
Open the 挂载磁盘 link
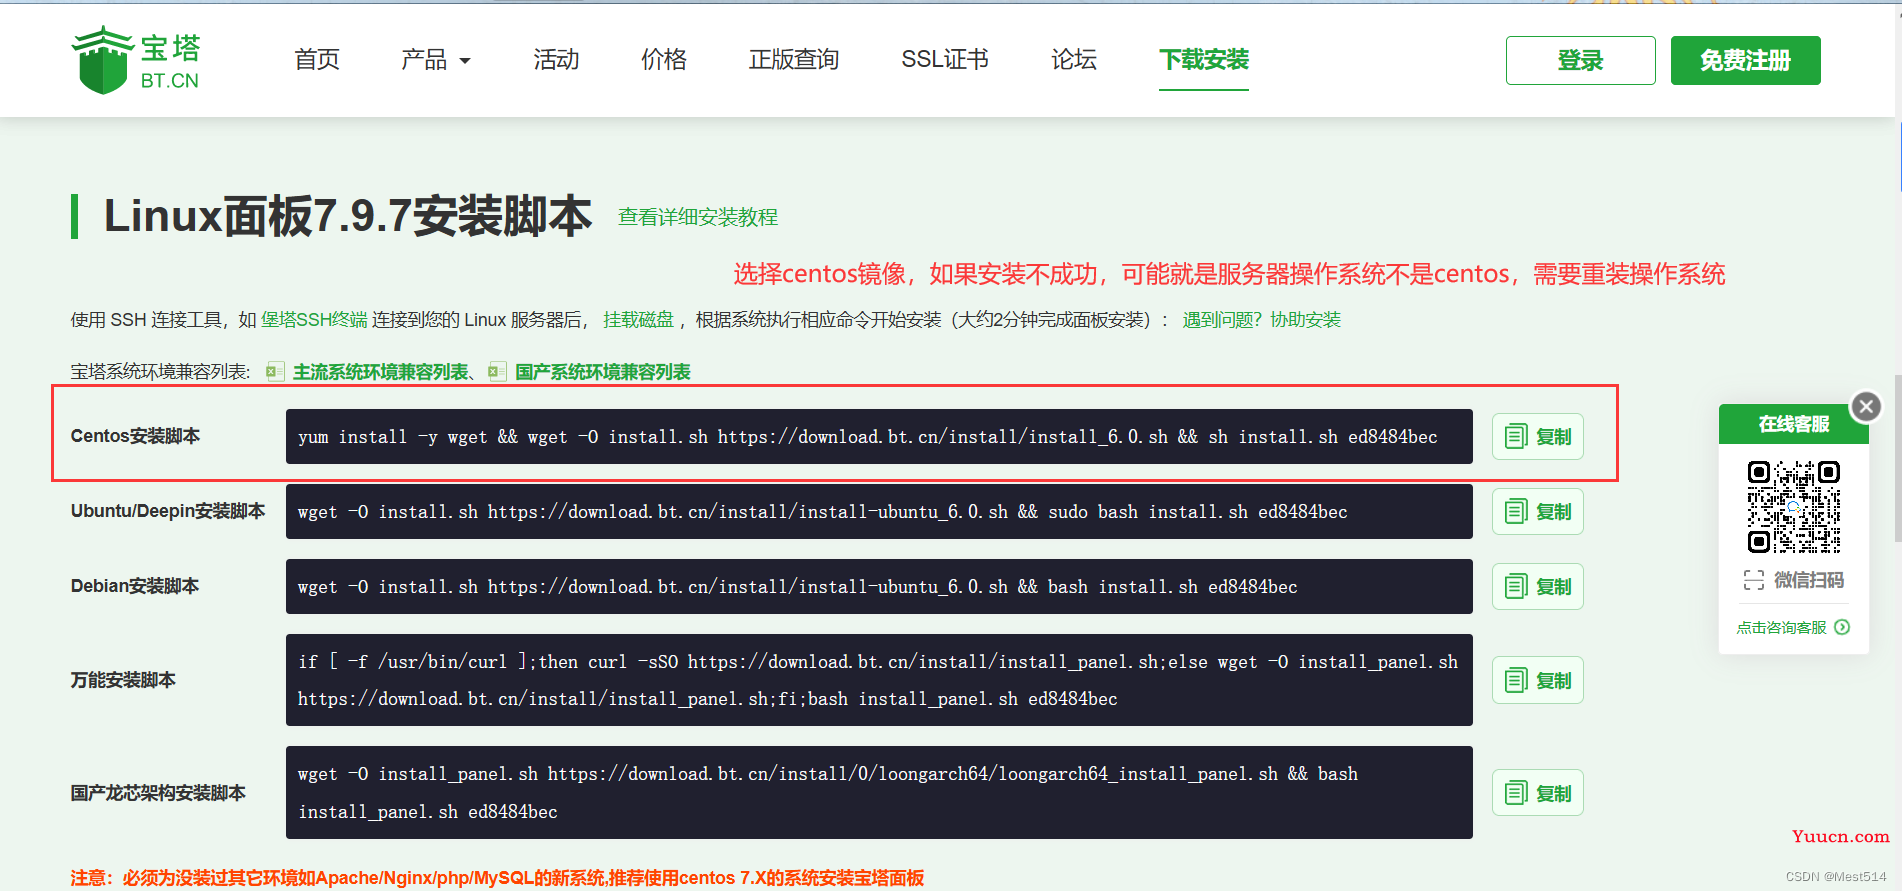[x=639, y=320]
